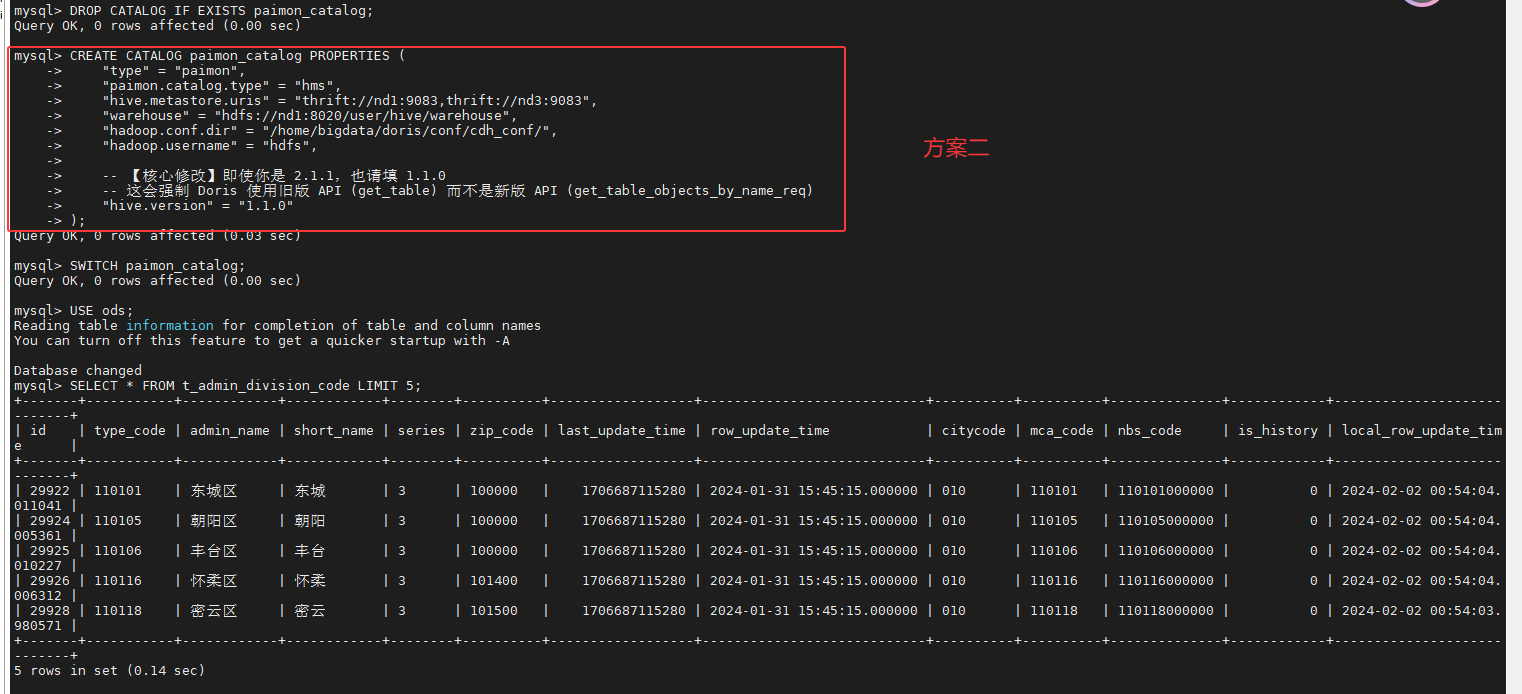
Task: Click id cell '29922'
Action: pyautogui.click(x=50, y=491)
